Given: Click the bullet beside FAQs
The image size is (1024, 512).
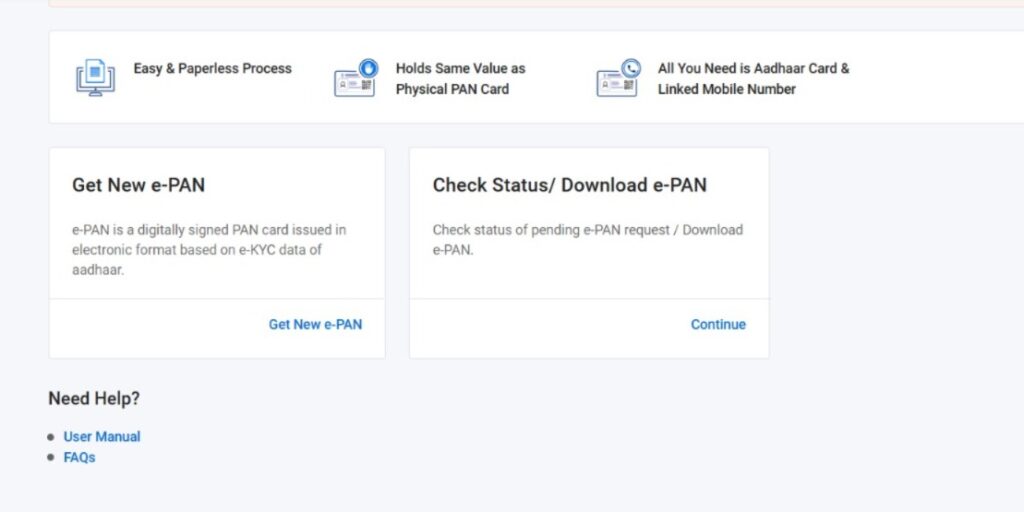Looking at the screenshot, I should [51, 458].
